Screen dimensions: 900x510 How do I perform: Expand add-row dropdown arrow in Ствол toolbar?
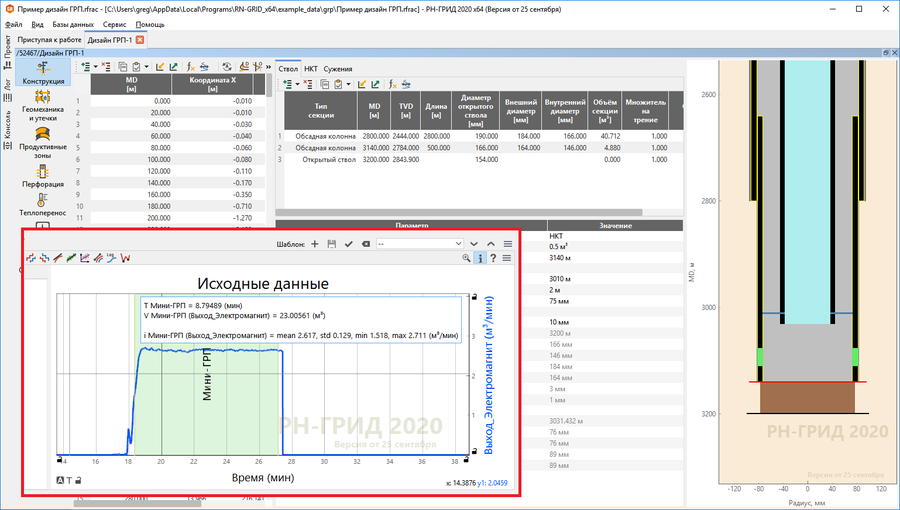click(x=297, y=84)
